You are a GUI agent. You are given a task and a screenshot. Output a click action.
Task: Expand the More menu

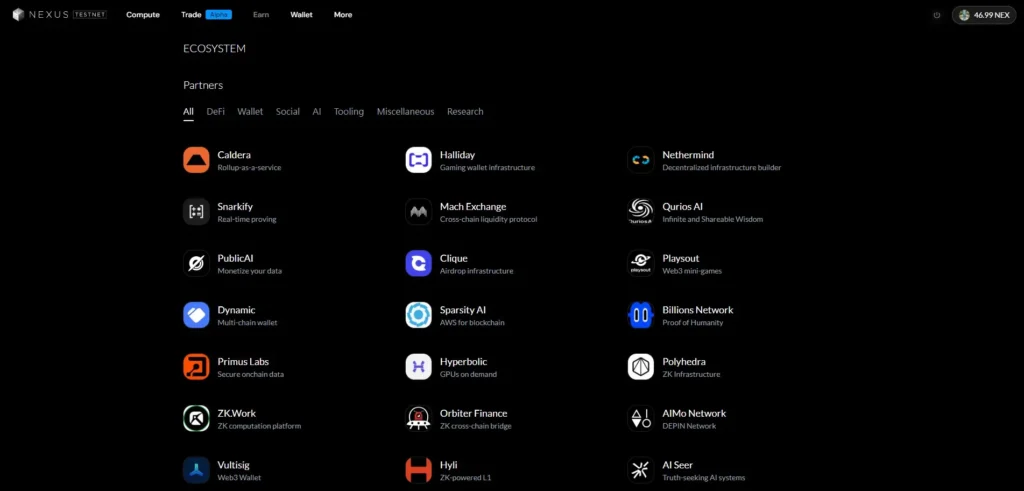343,15
